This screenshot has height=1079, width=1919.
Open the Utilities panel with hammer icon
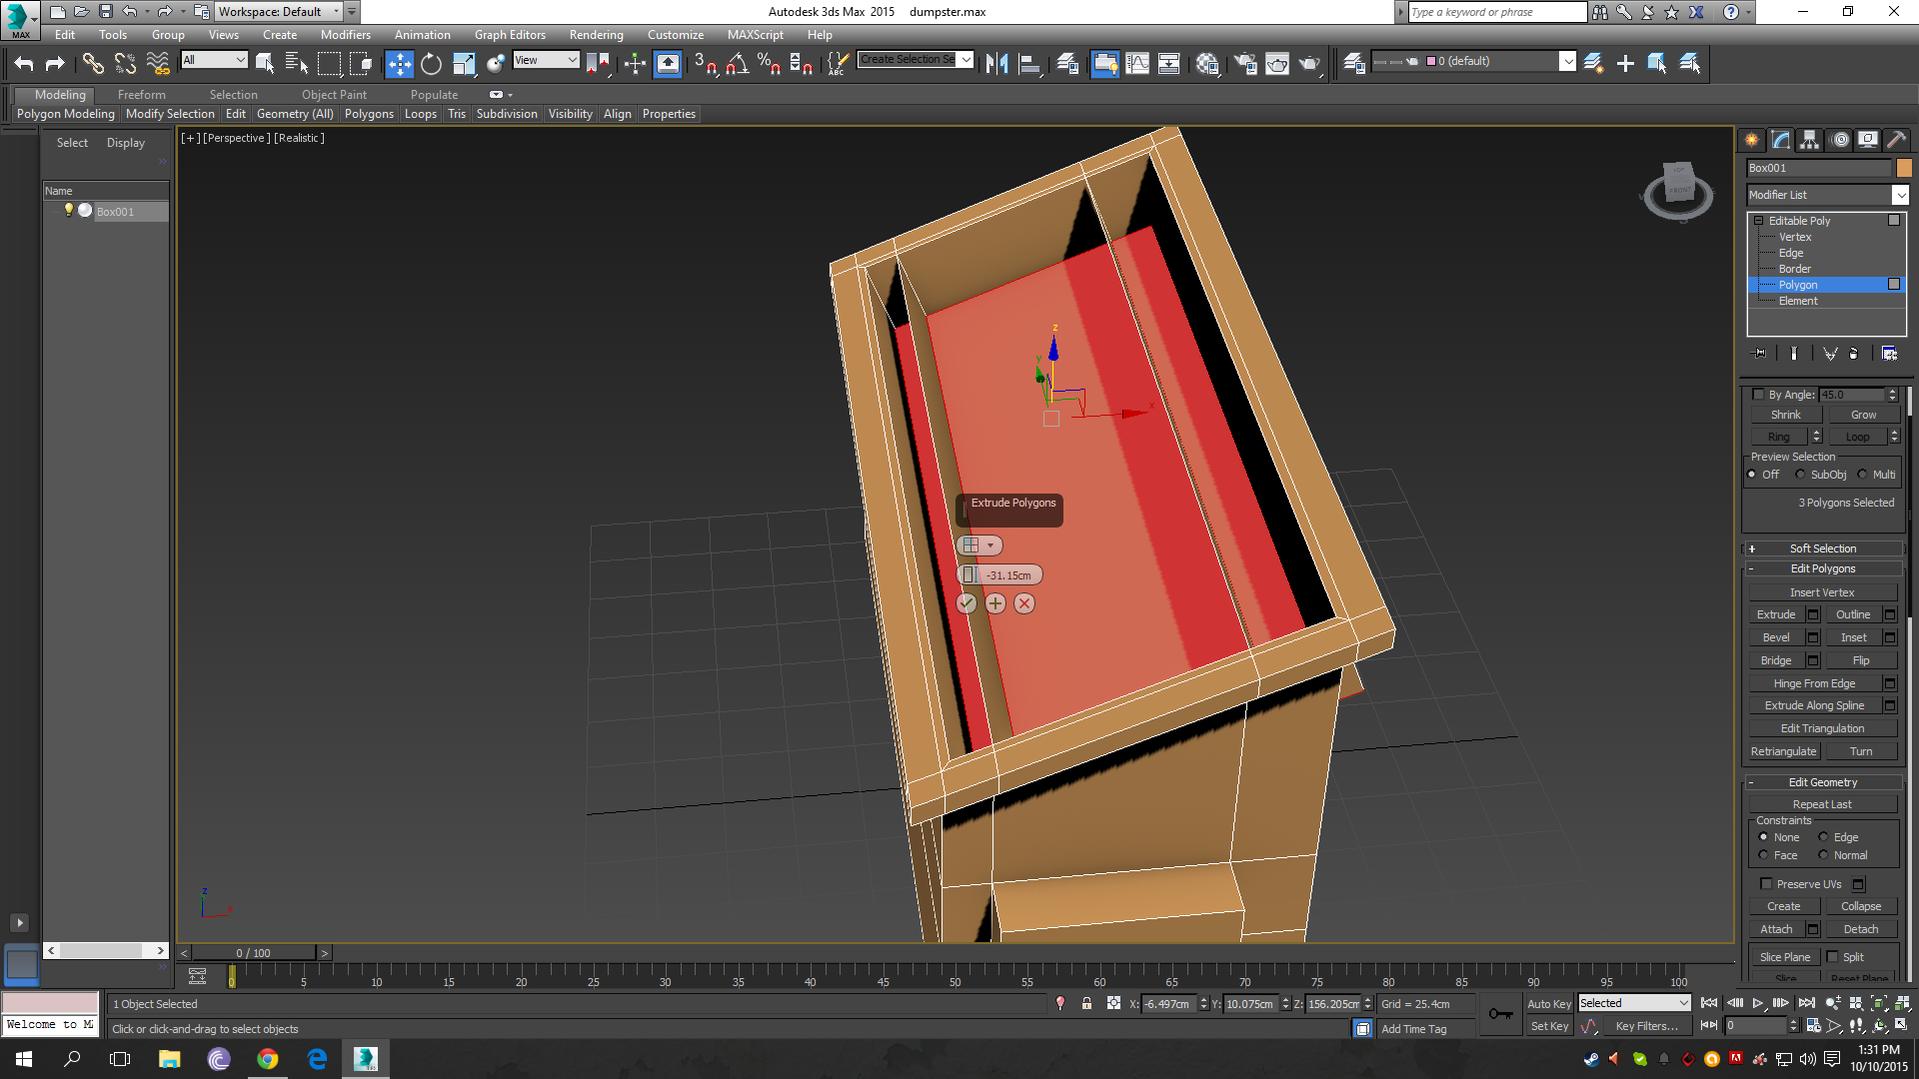tap(1896, 140)
